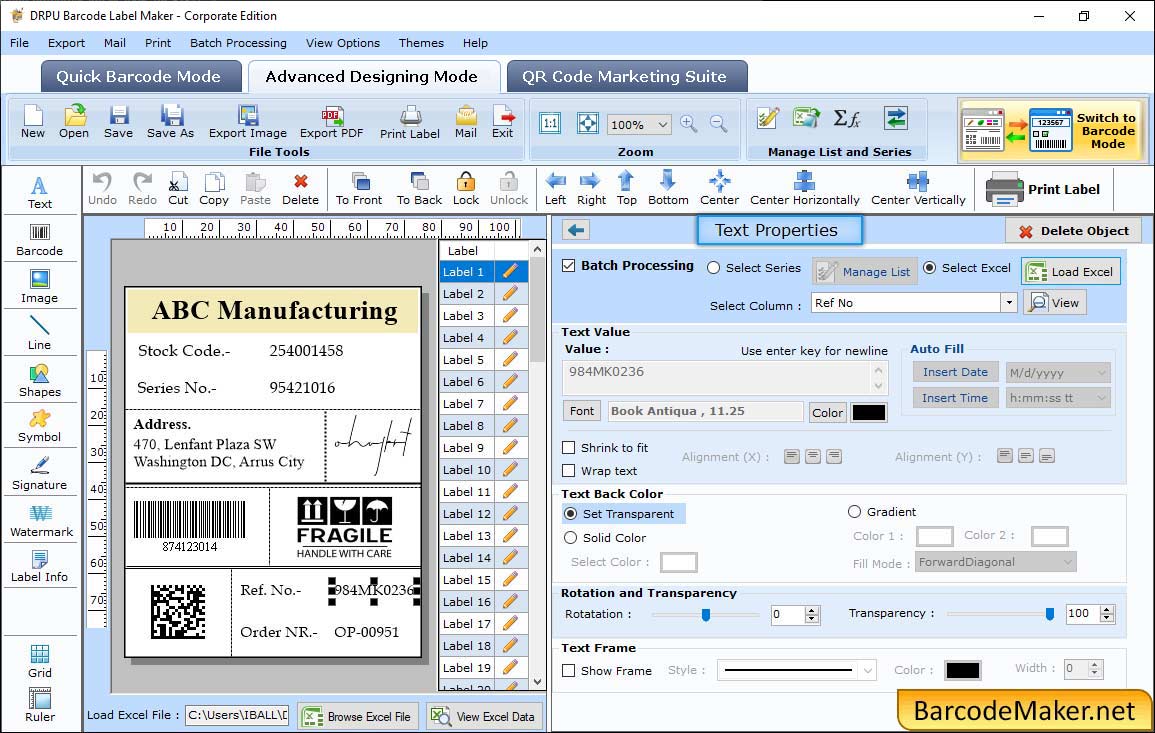Switch to Quick Barcode Mode tab
This screenshot has height=733, width=1155.
(140, 77)
